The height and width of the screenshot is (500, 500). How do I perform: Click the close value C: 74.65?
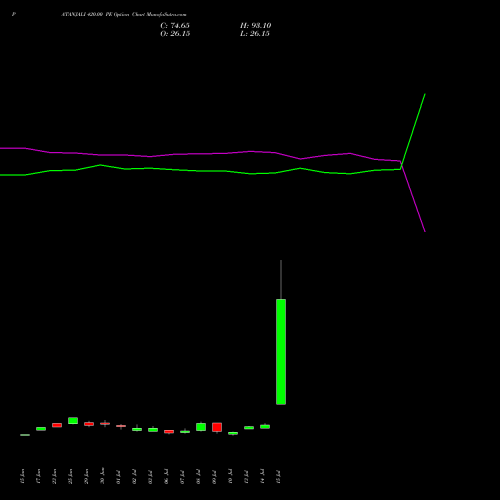click(175, 26)
